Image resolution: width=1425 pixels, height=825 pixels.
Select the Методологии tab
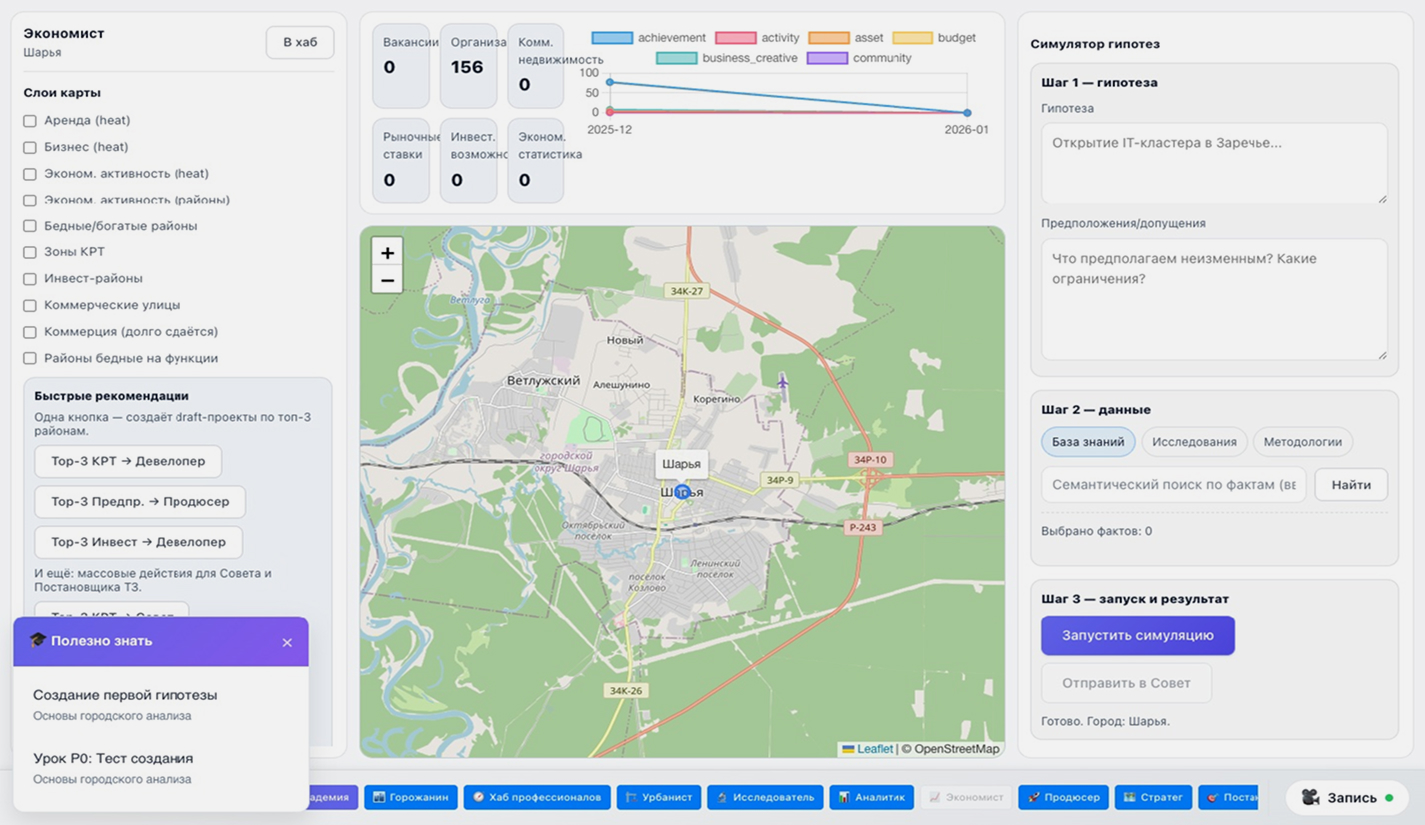(x=1302, y=442)
